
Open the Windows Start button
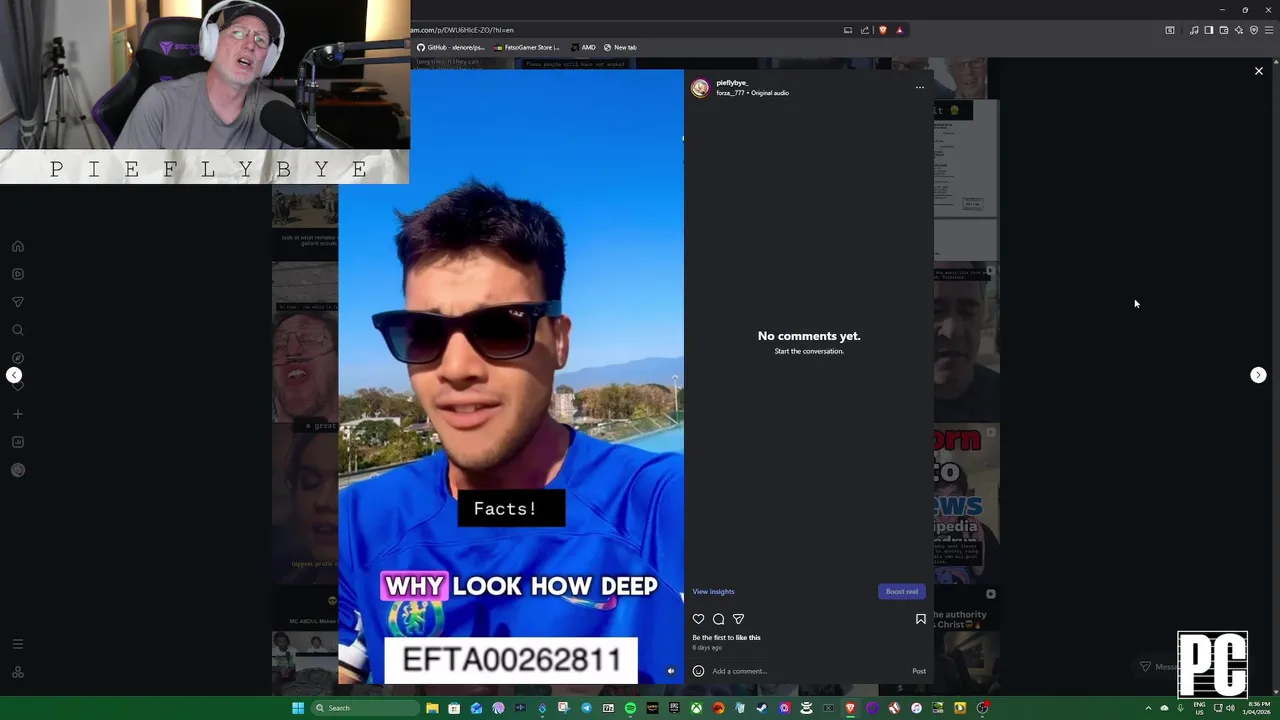[298, 708]
